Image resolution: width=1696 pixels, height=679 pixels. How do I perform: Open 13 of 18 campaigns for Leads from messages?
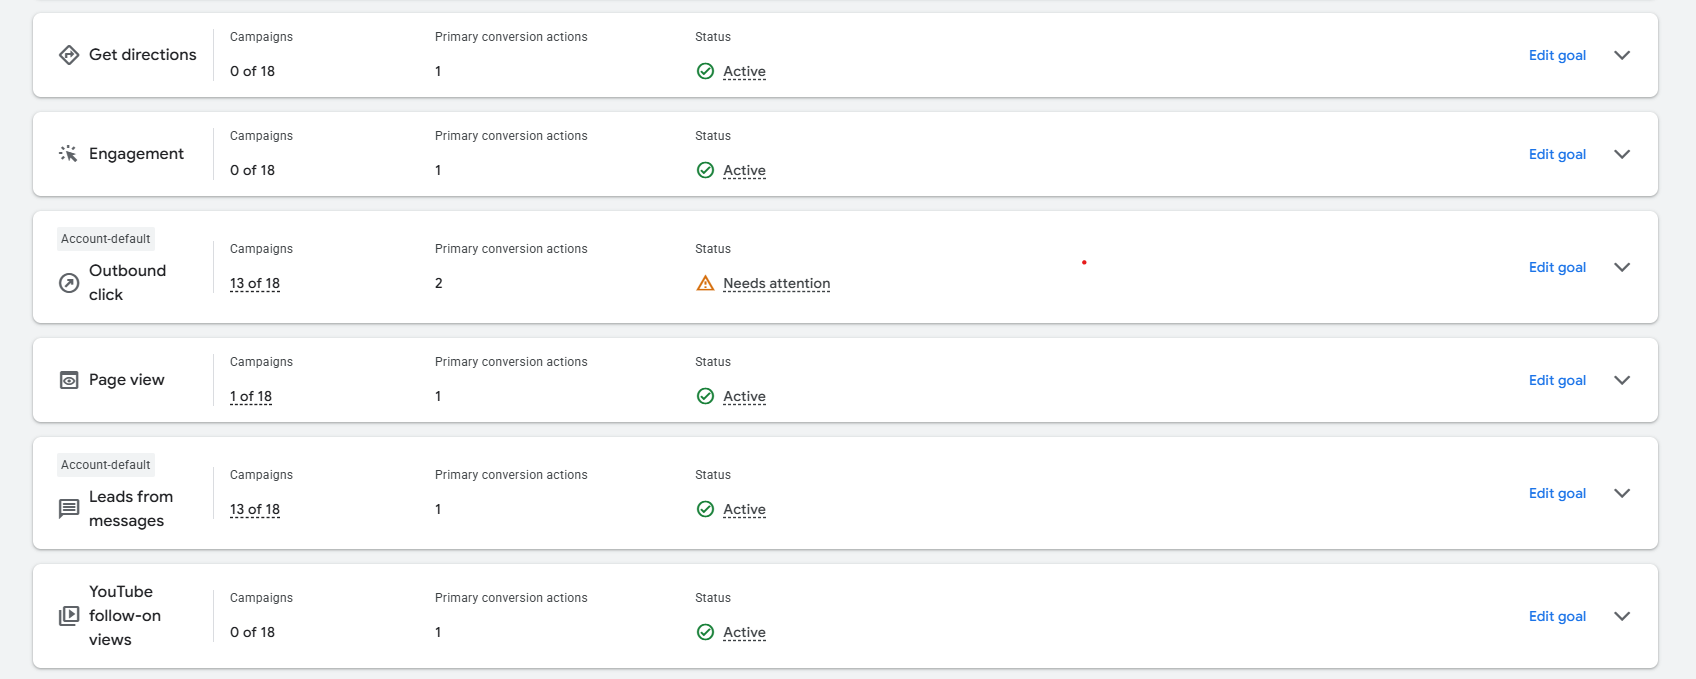click(255, 509)
